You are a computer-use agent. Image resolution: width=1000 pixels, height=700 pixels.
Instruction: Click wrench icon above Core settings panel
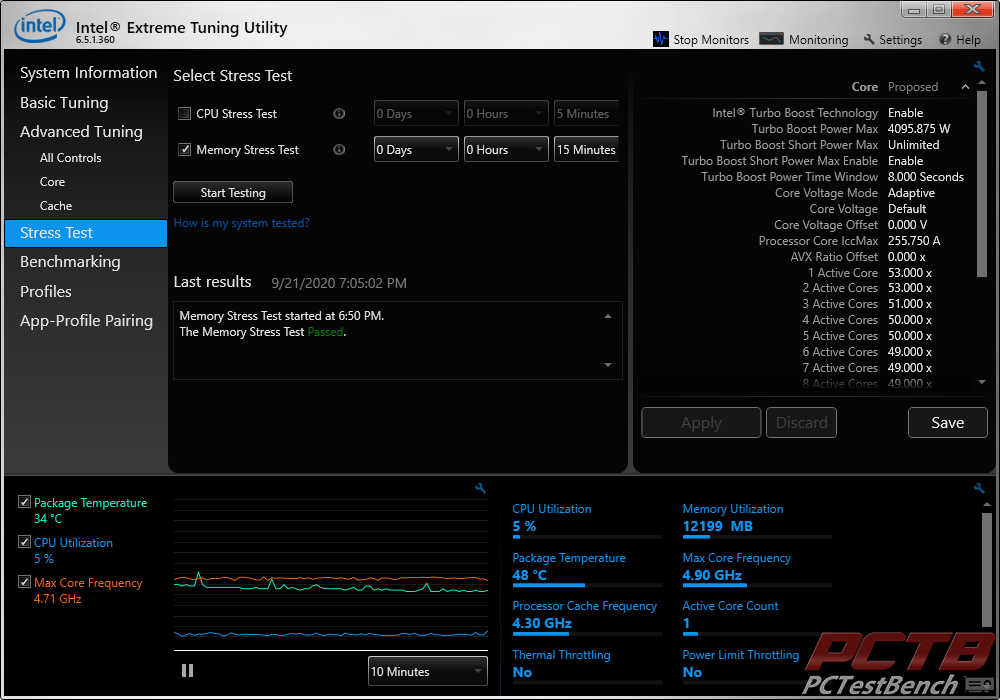[x=979, y=66]
